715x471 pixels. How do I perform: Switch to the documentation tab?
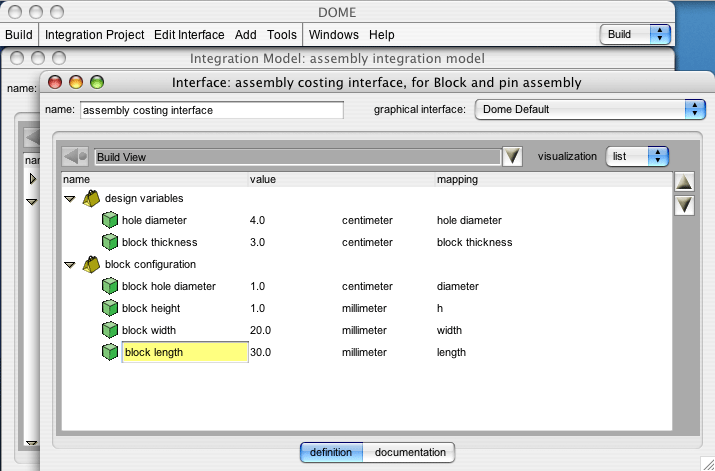coord(409,452)
